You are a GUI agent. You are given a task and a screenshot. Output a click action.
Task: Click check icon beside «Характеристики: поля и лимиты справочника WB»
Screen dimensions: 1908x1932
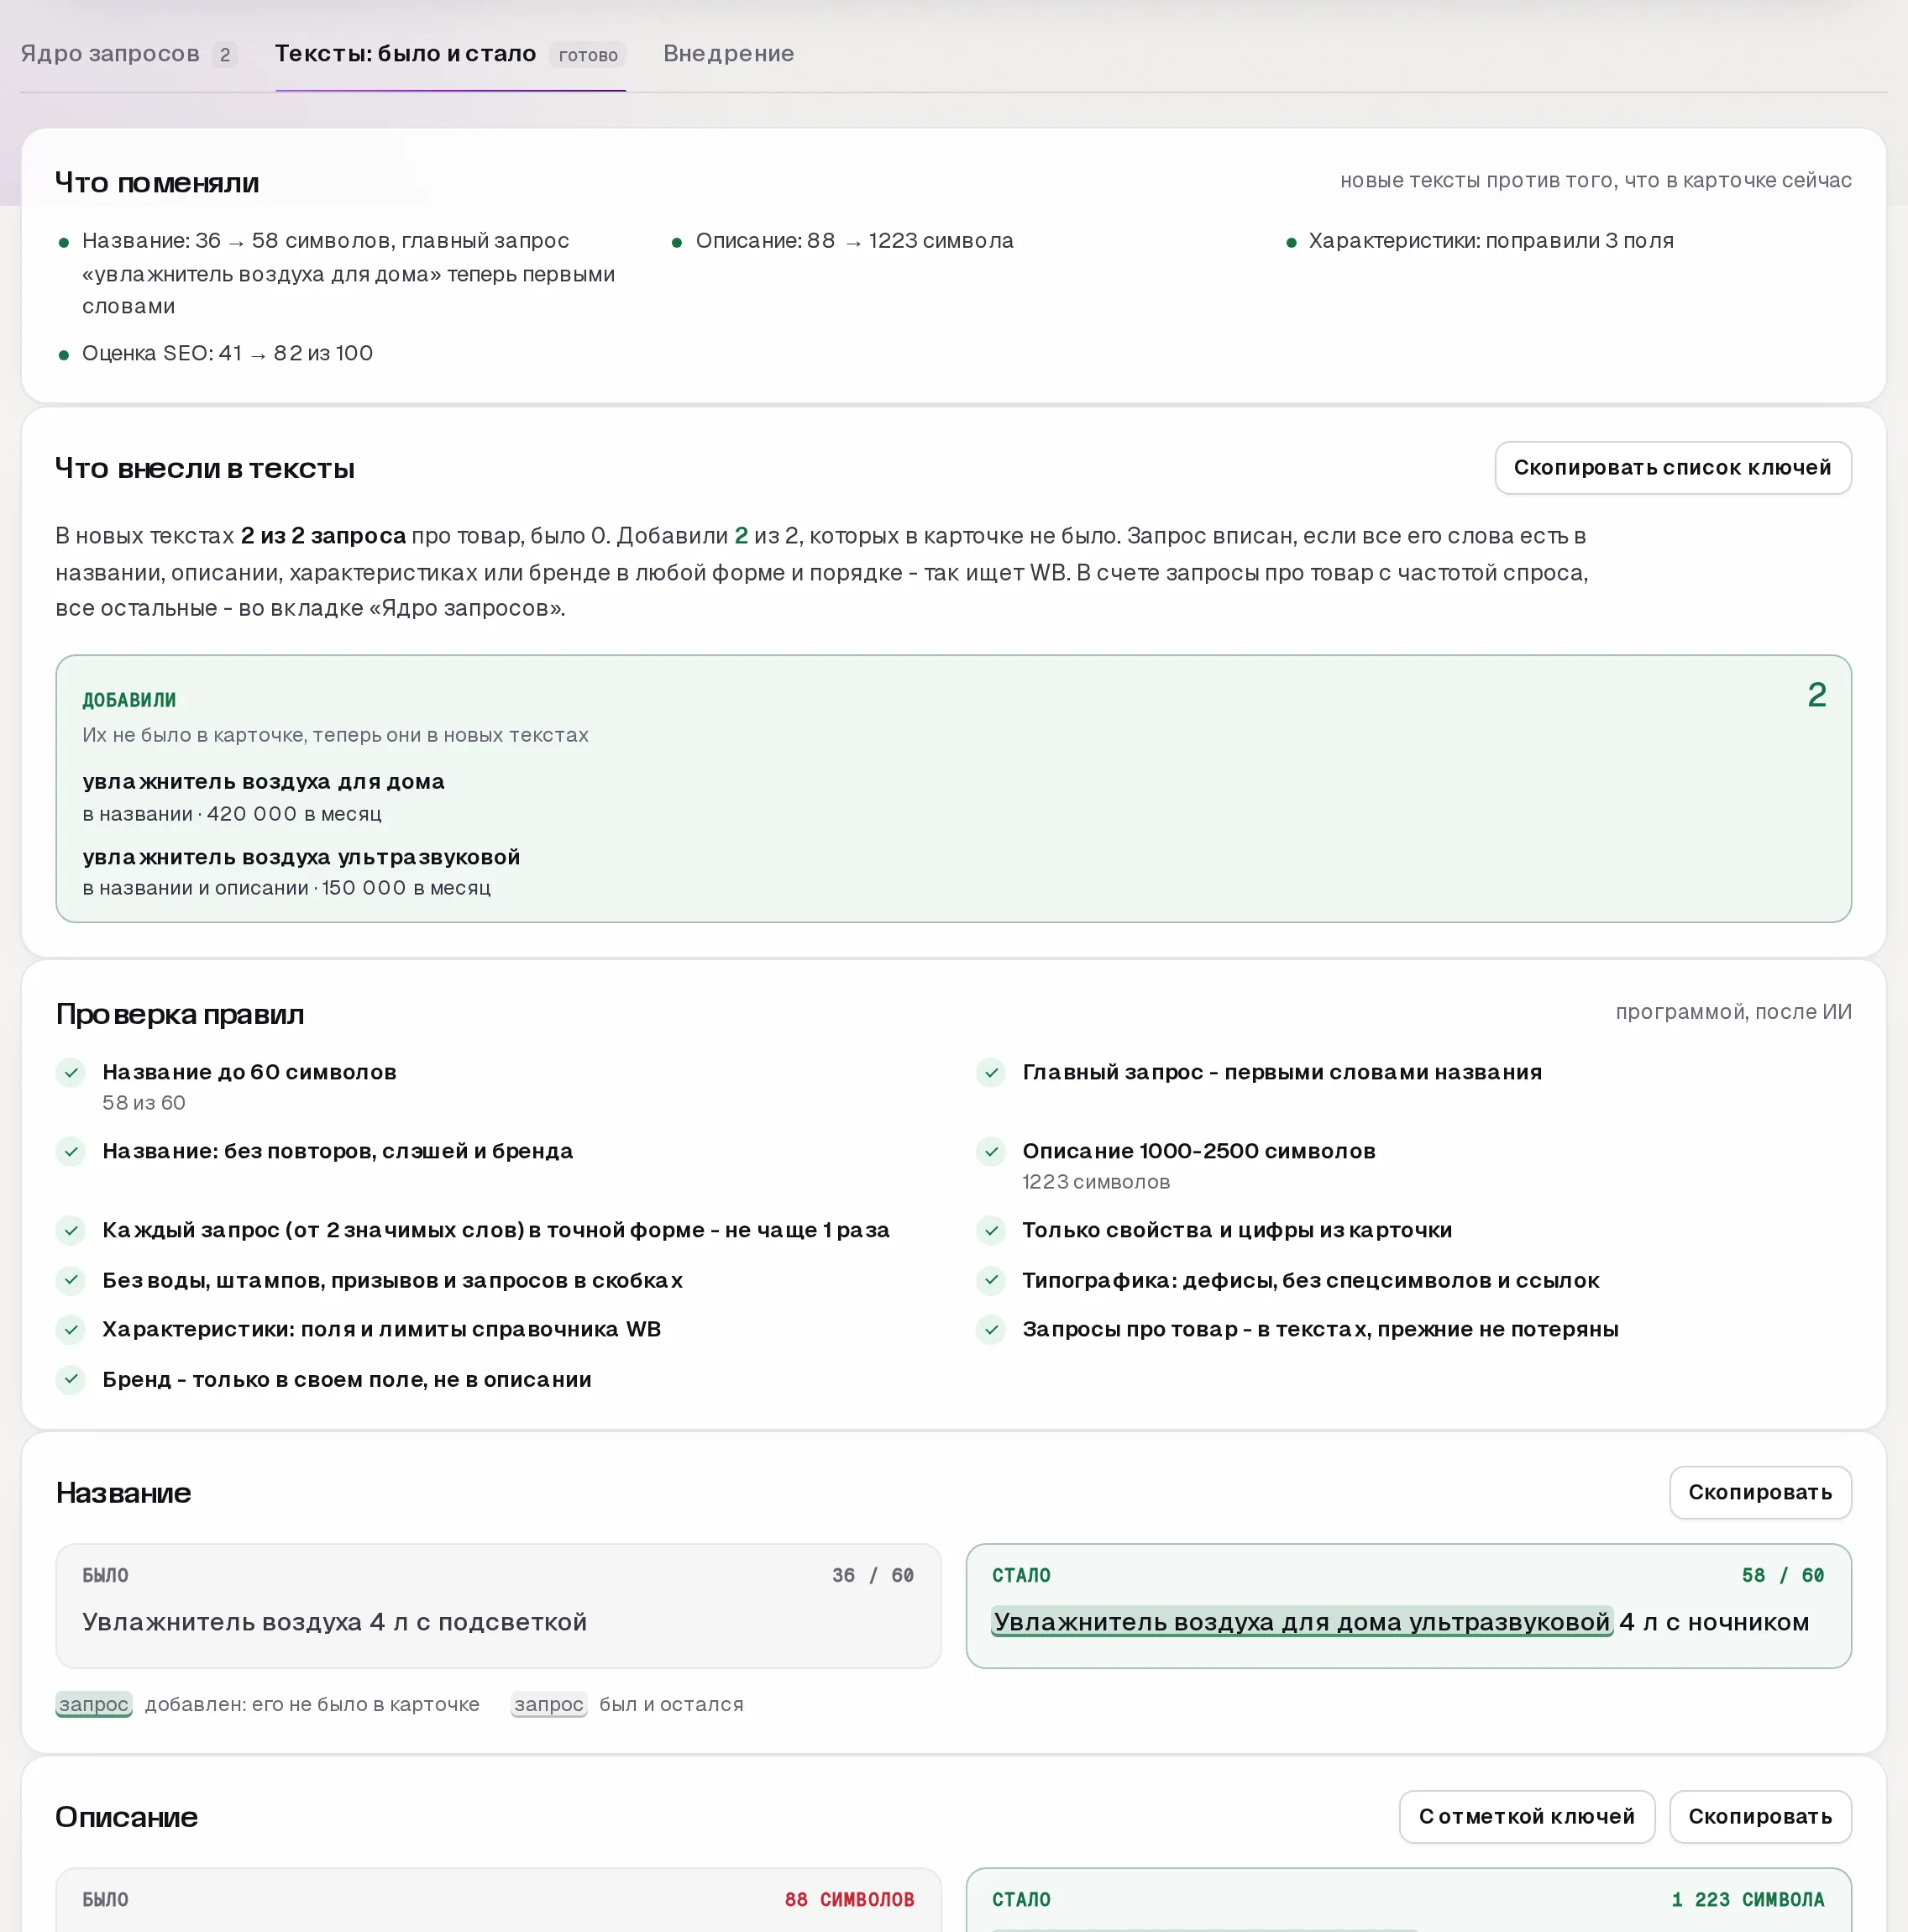click(x=71, y=1330)
